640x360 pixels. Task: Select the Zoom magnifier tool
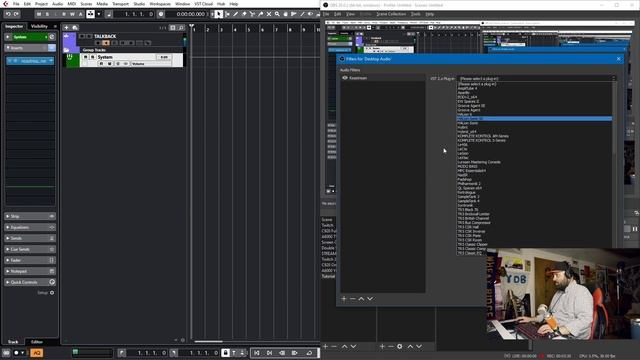tap(277, 14)
